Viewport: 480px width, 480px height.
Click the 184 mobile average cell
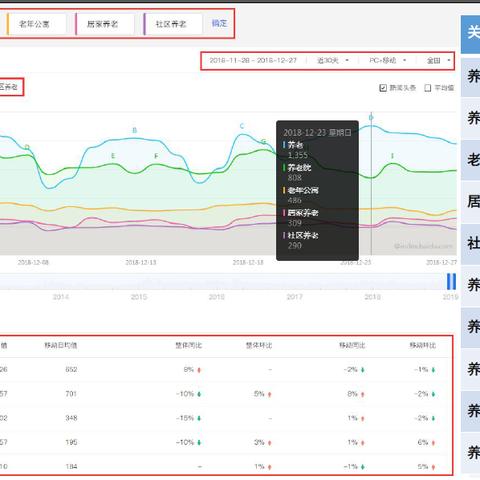tap(71, 467)
